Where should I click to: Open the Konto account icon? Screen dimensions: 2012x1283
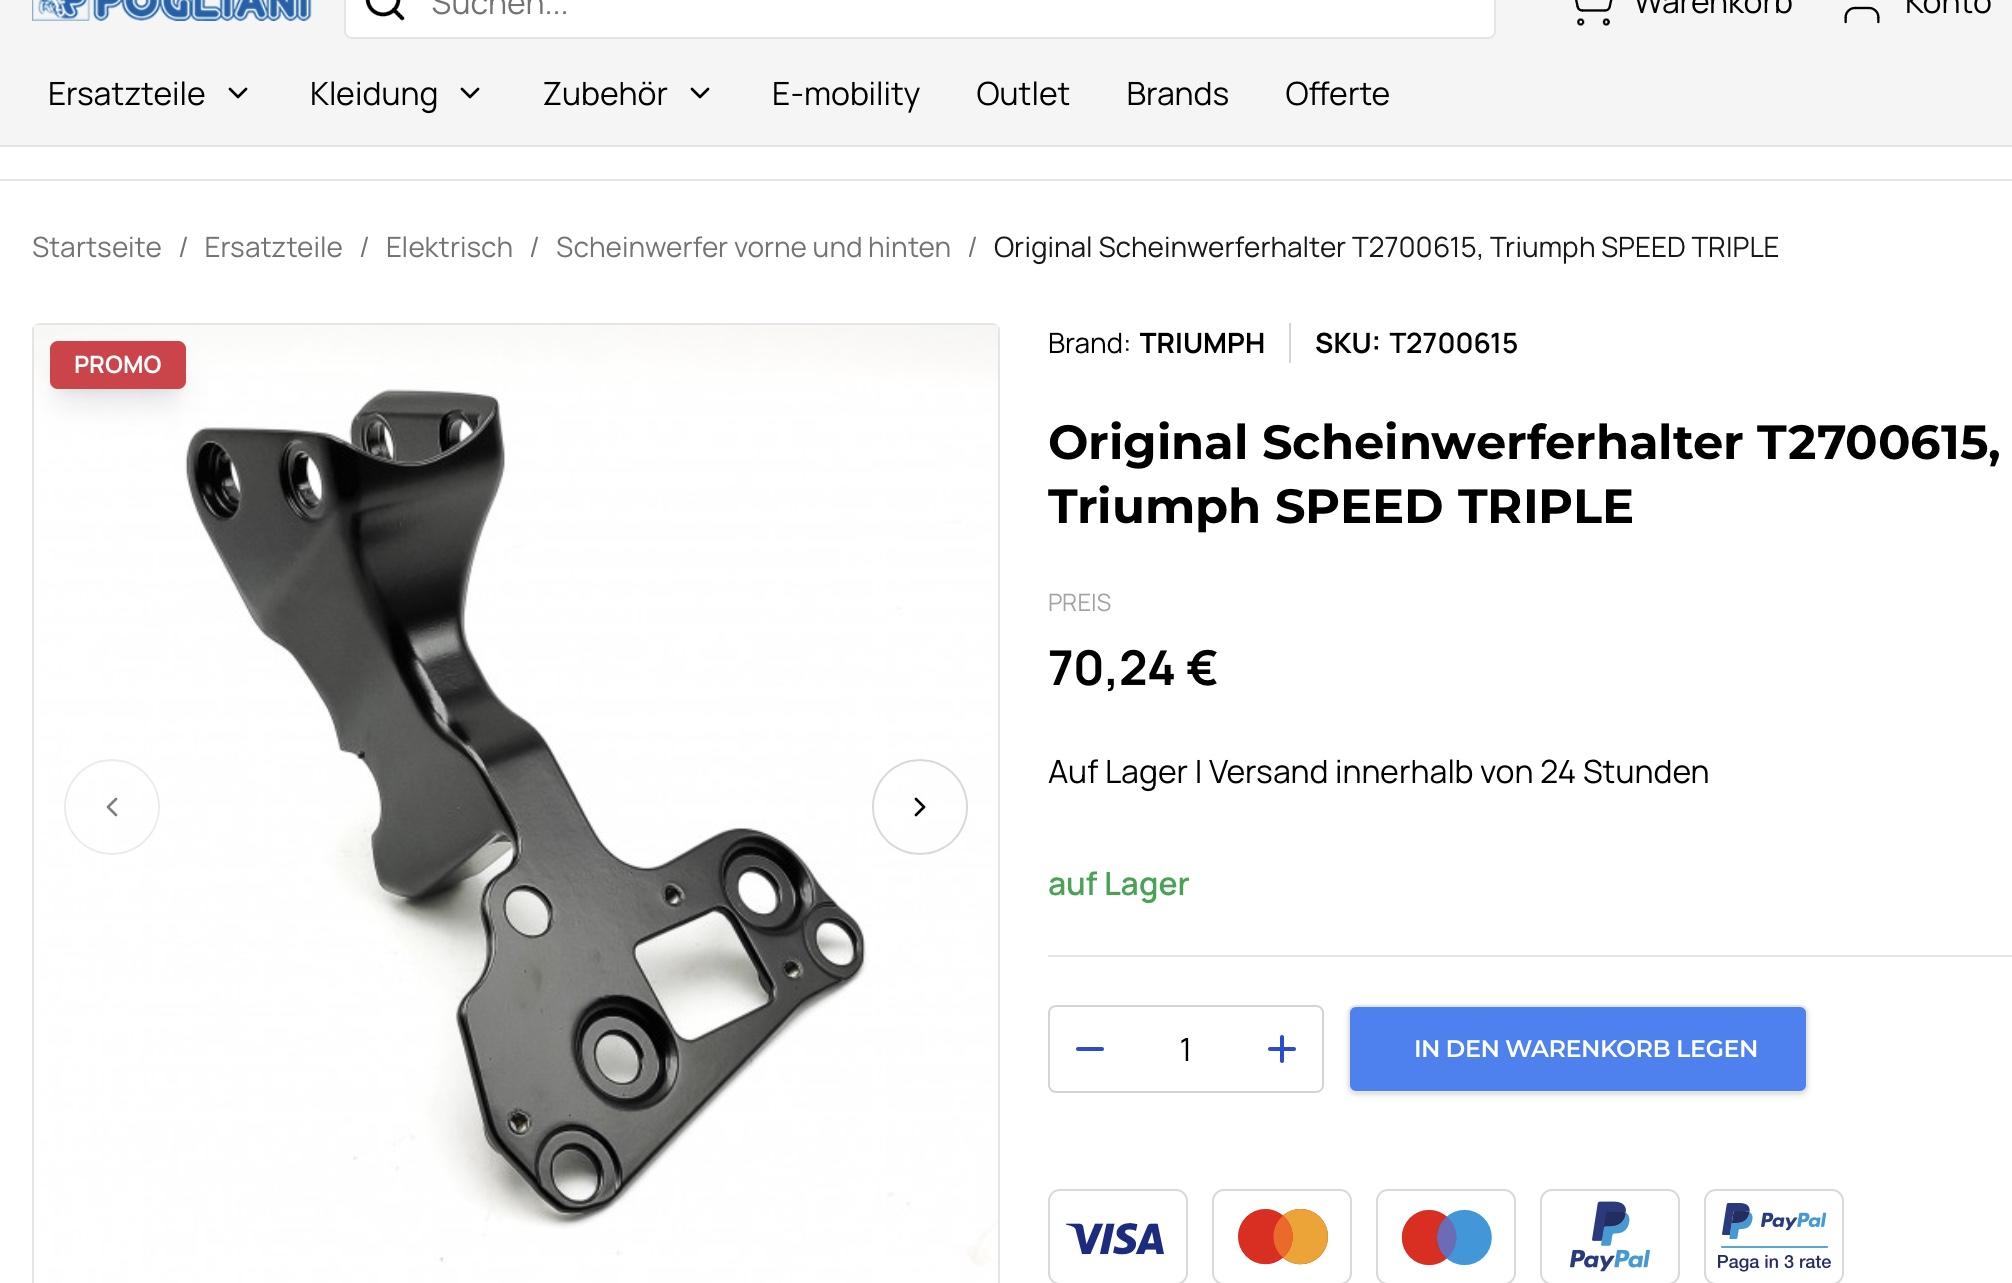pos(1861,12)
